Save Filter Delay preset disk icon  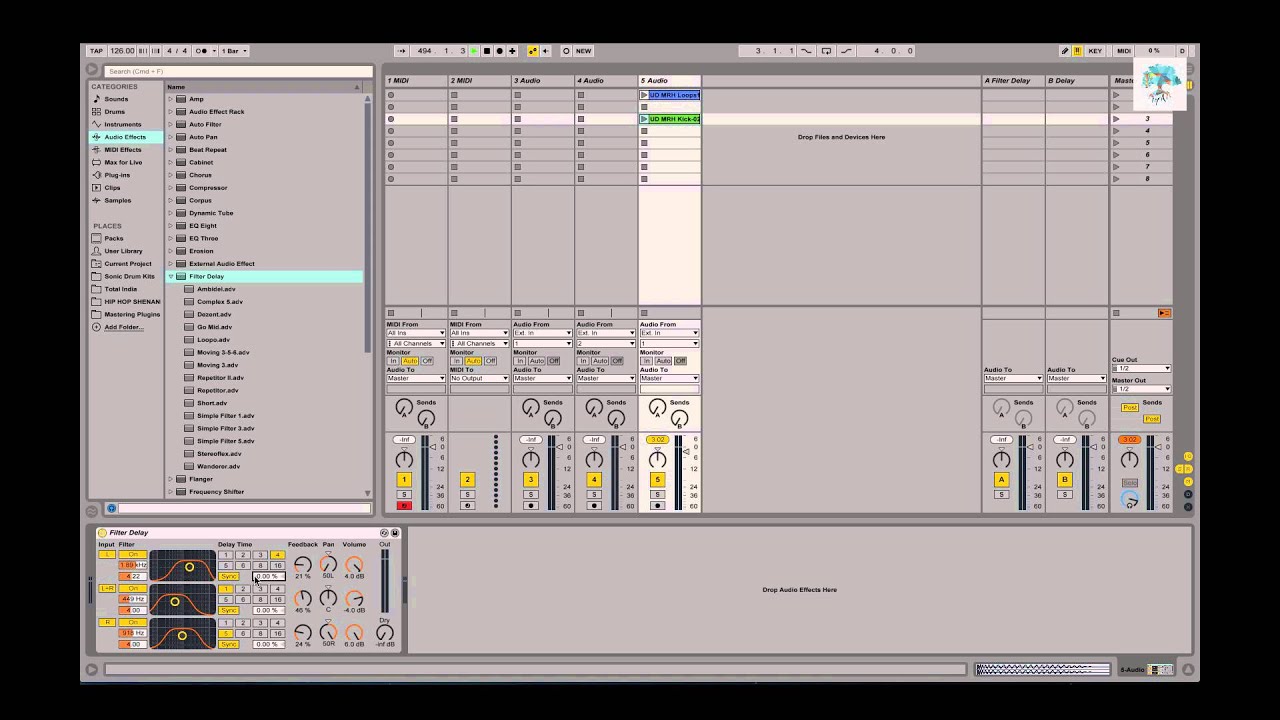(395, 533)
